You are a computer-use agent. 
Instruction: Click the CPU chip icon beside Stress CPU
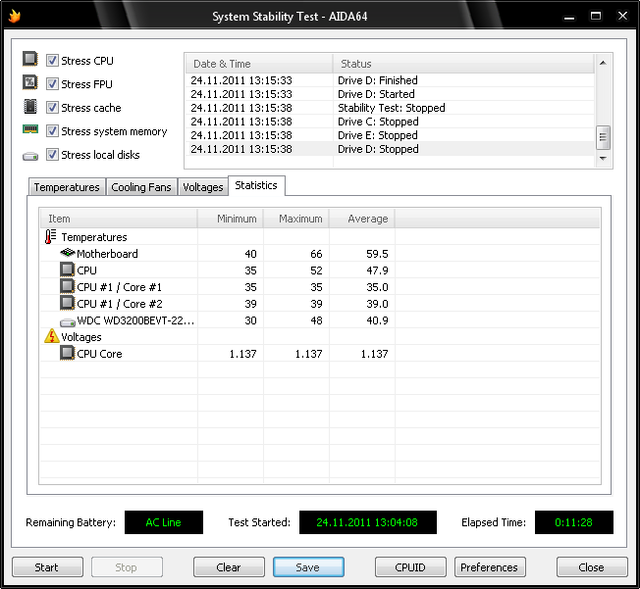click(31, 60)
